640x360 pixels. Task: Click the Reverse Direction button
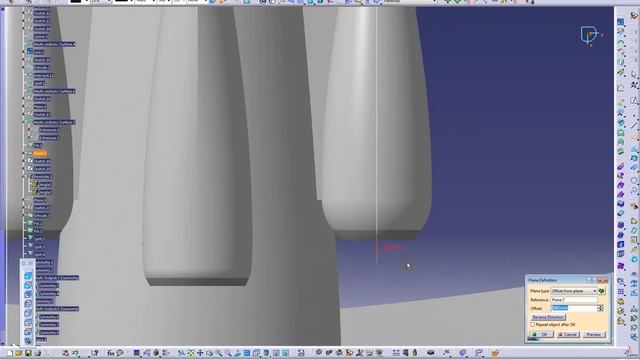point(548,317)
